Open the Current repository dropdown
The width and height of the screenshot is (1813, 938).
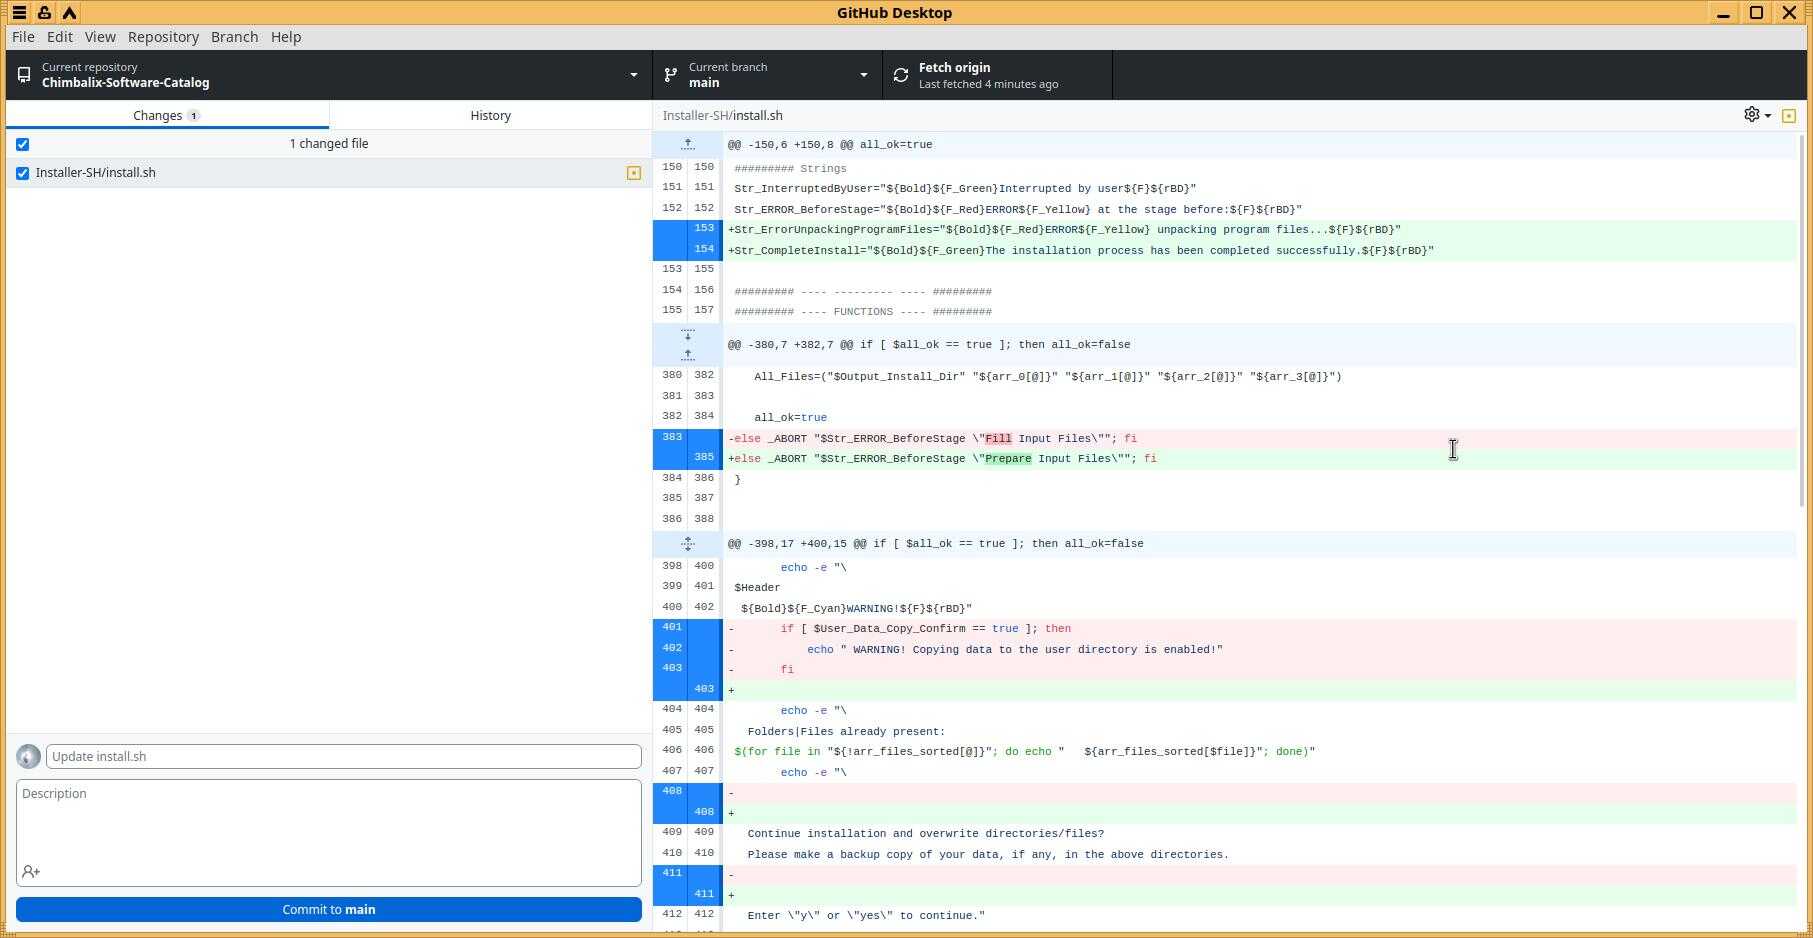point(329,75)
